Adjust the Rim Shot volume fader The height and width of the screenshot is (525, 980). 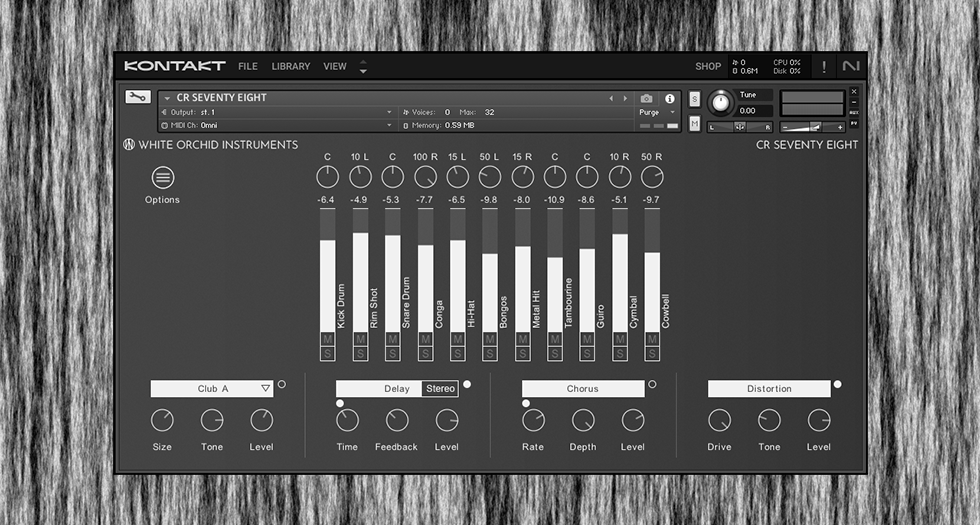pos(360,270)
